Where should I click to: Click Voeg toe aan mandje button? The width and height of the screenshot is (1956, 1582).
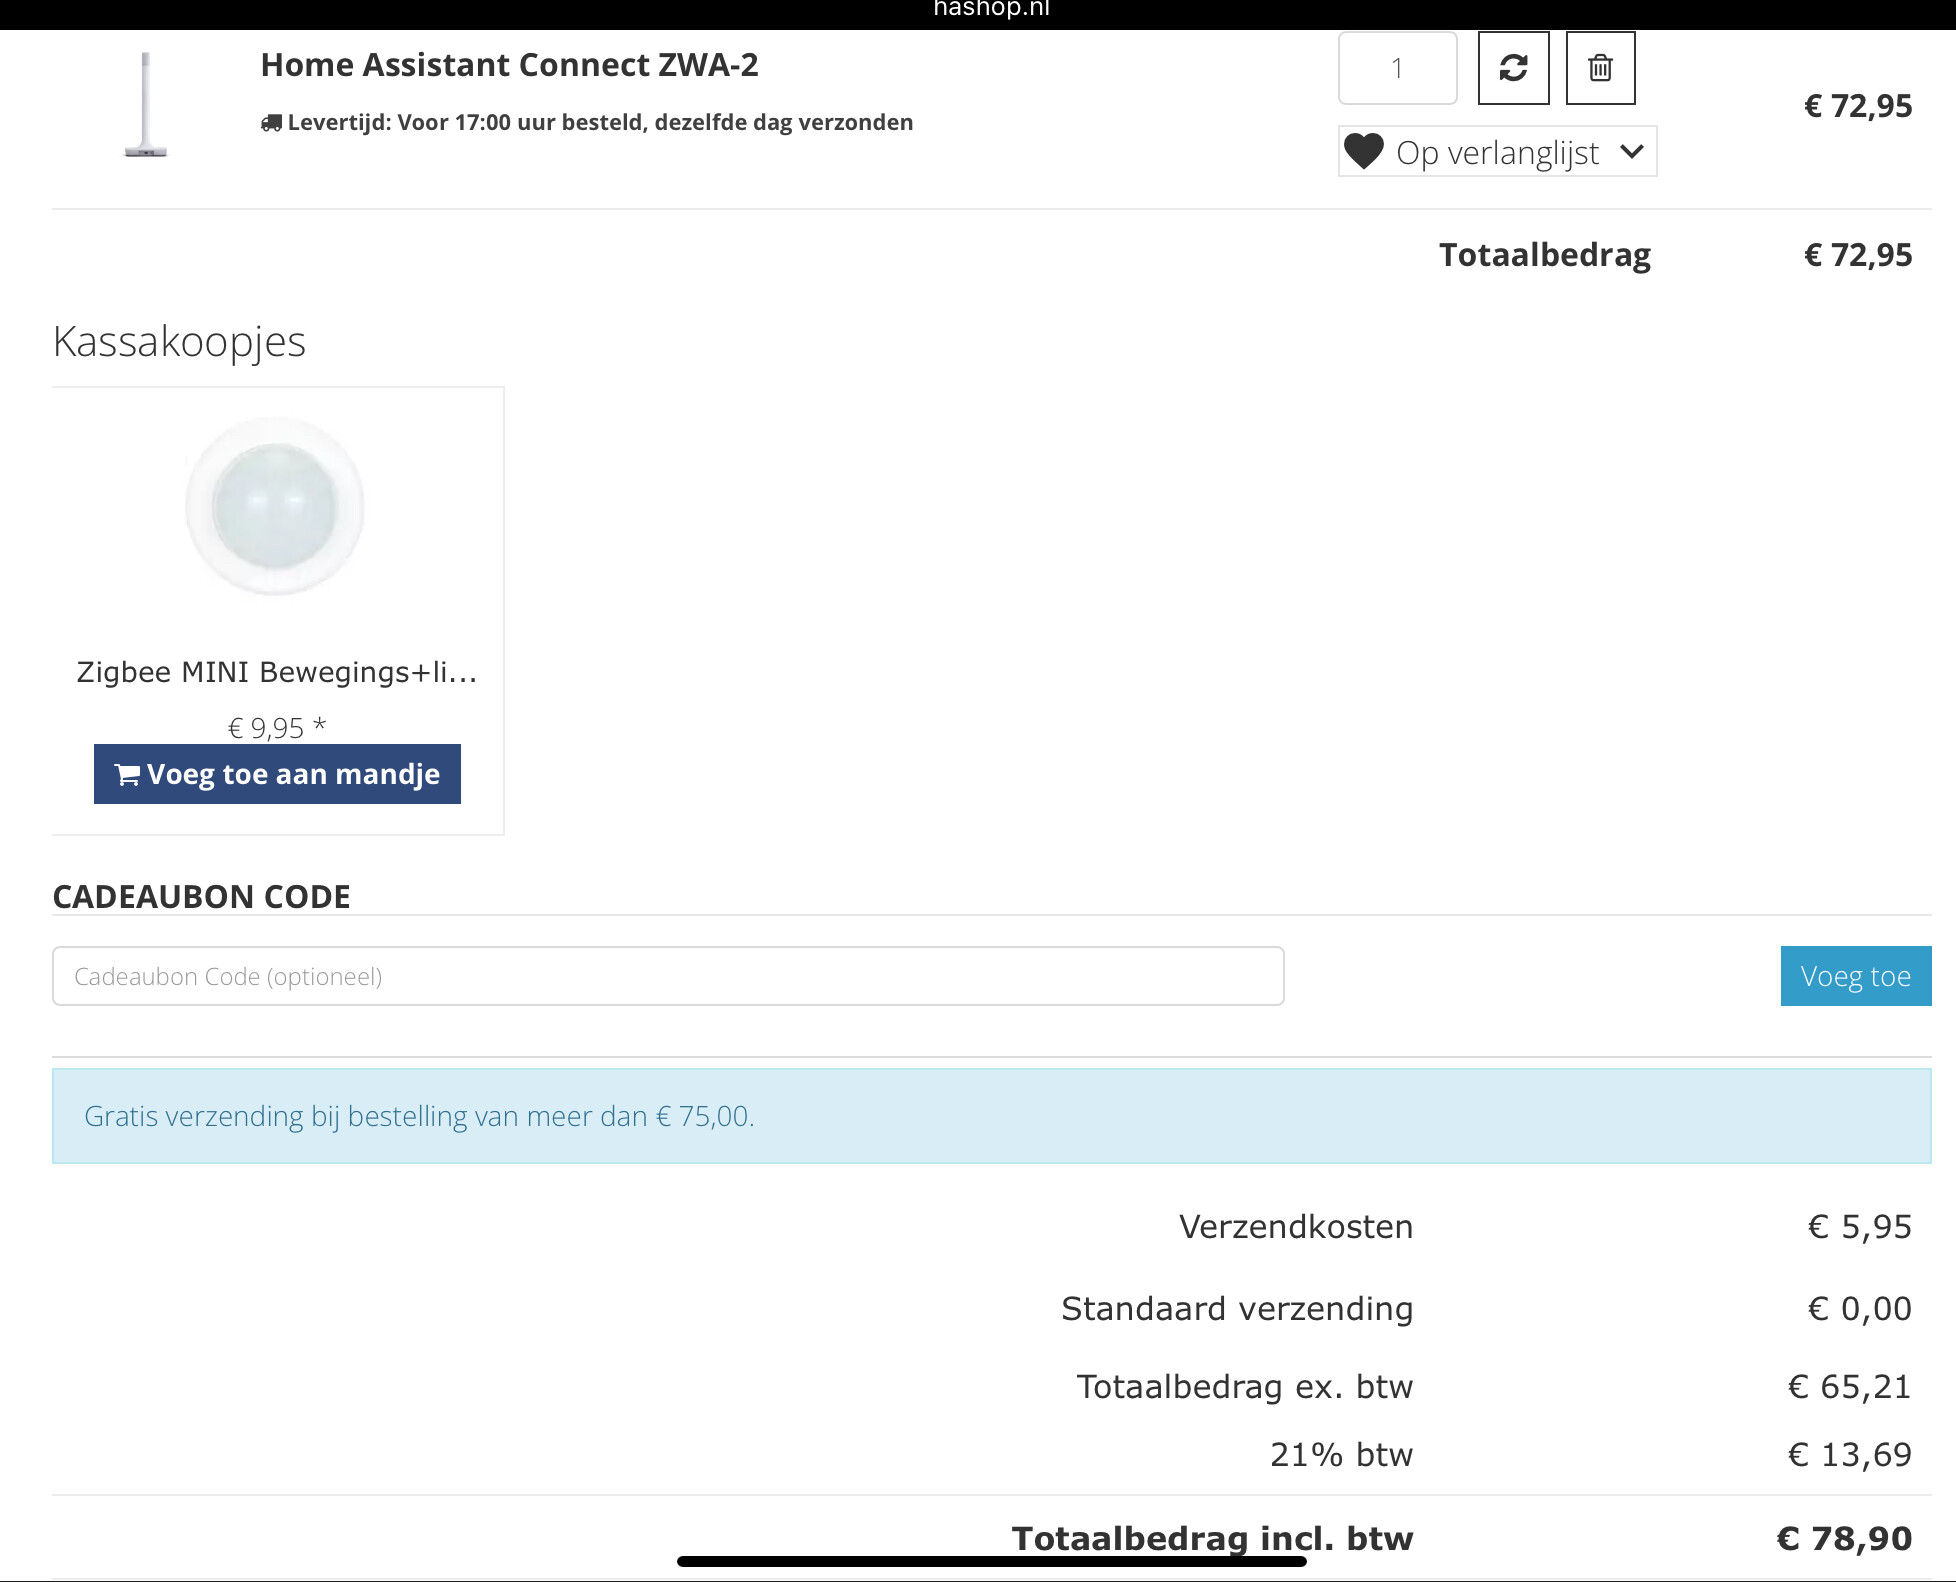click(277, 774)
